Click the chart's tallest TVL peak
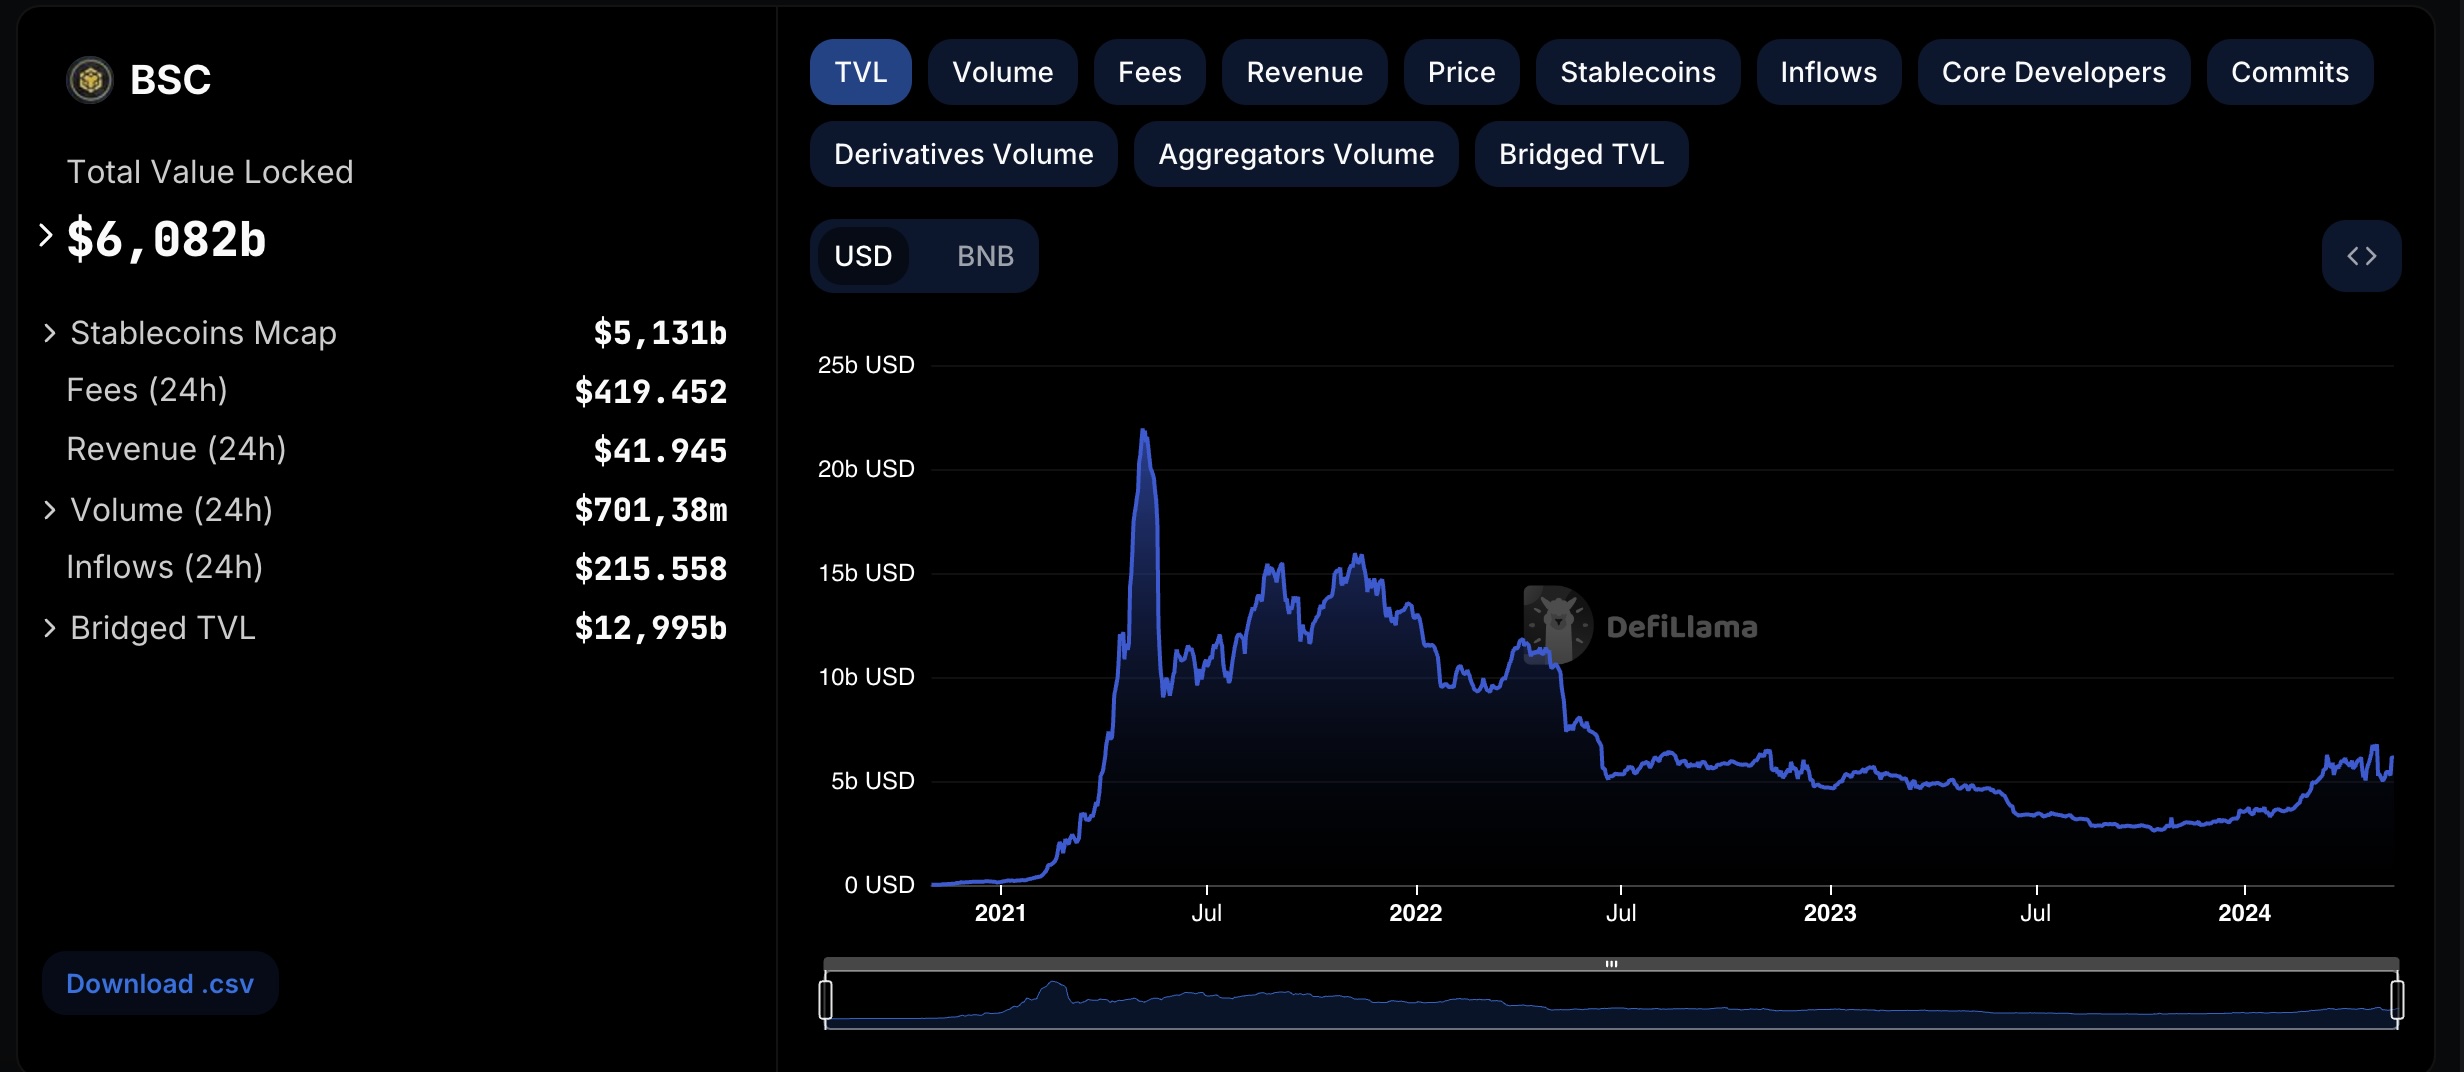This screenshot has width=2464, height=1072. 1143,432
